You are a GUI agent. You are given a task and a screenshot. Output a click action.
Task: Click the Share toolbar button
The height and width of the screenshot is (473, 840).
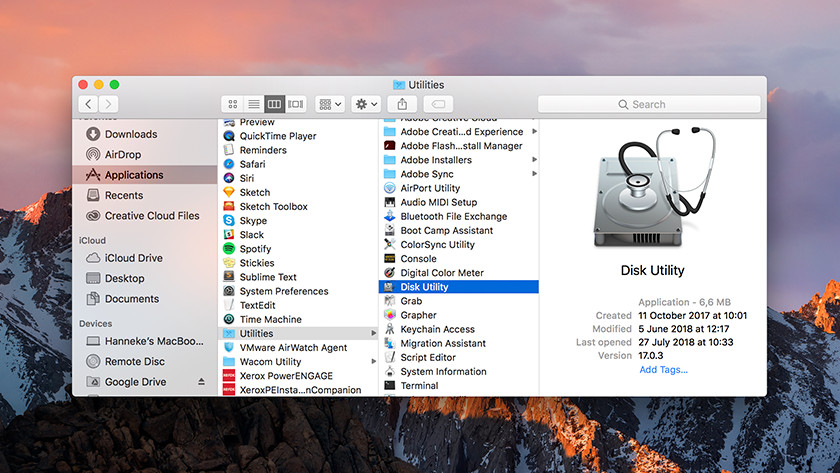click(x=402, y=104)
